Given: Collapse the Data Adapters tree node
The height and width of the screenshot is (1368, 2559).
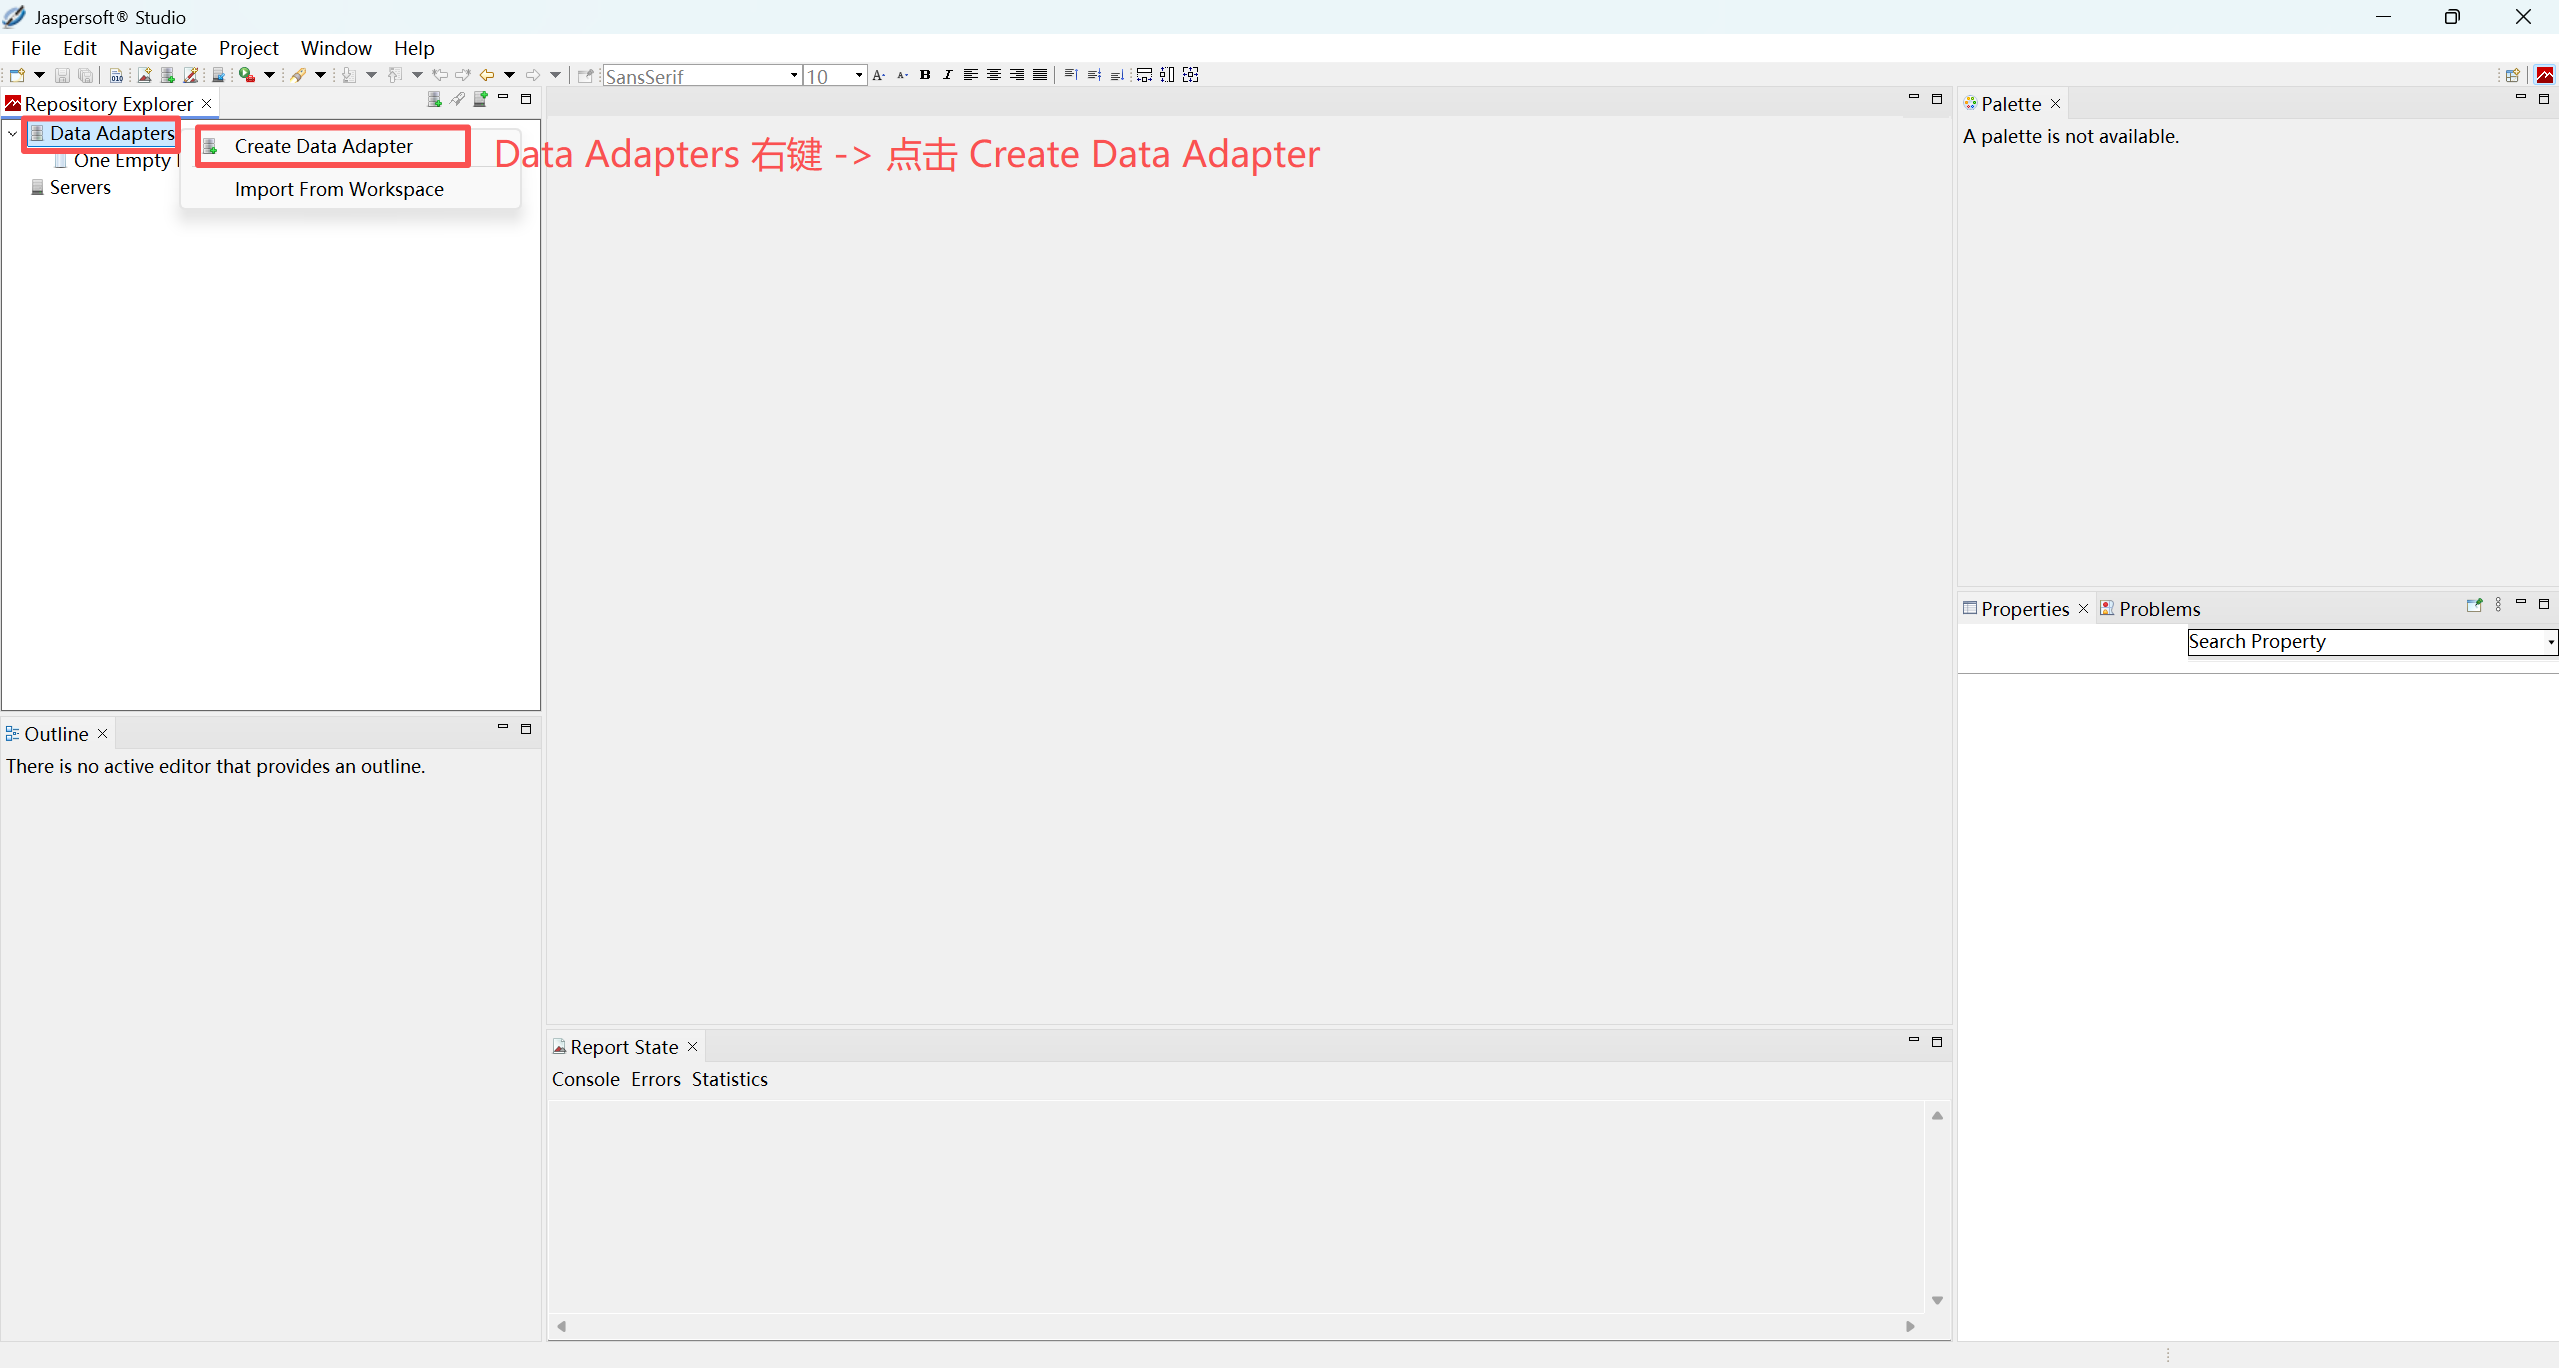Looking at the screenshot, I should point(12,133).
